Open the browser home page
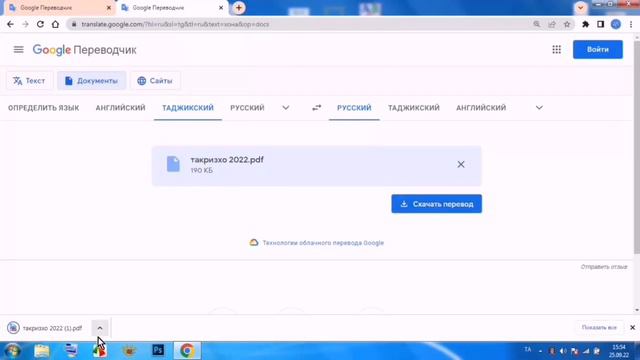The height and width of the screenshot is (360, 640). pos(56,24)
